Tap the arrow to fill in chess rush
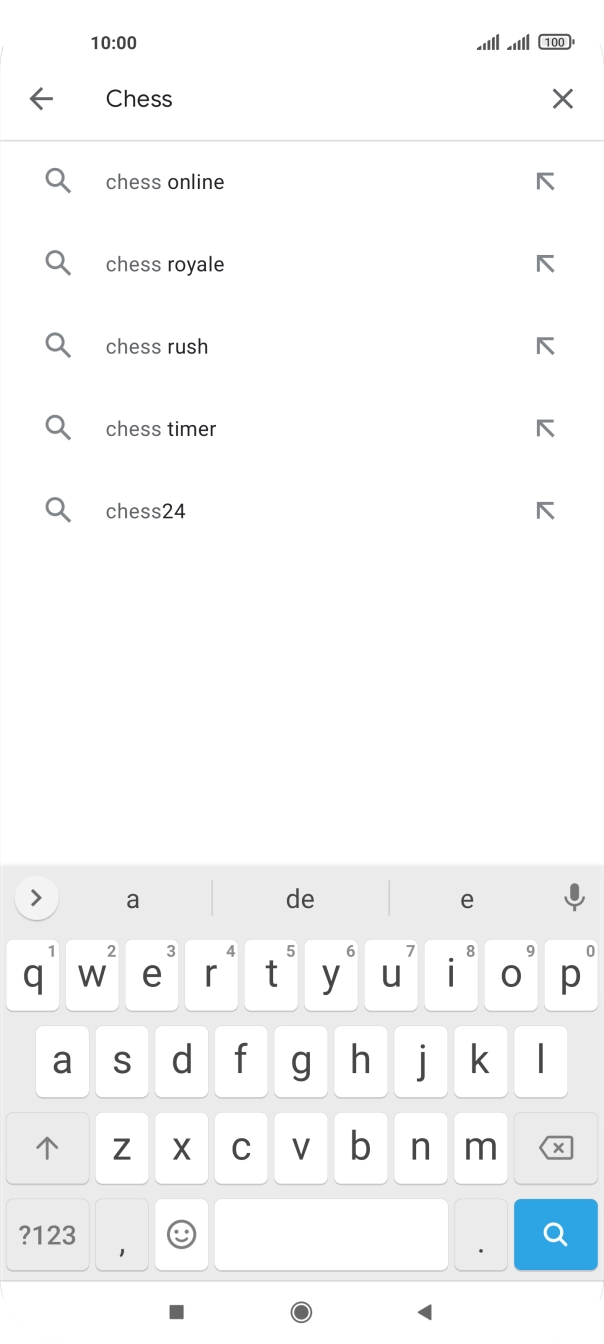This screenshot has height=1344, width=604. pos(545,346)
